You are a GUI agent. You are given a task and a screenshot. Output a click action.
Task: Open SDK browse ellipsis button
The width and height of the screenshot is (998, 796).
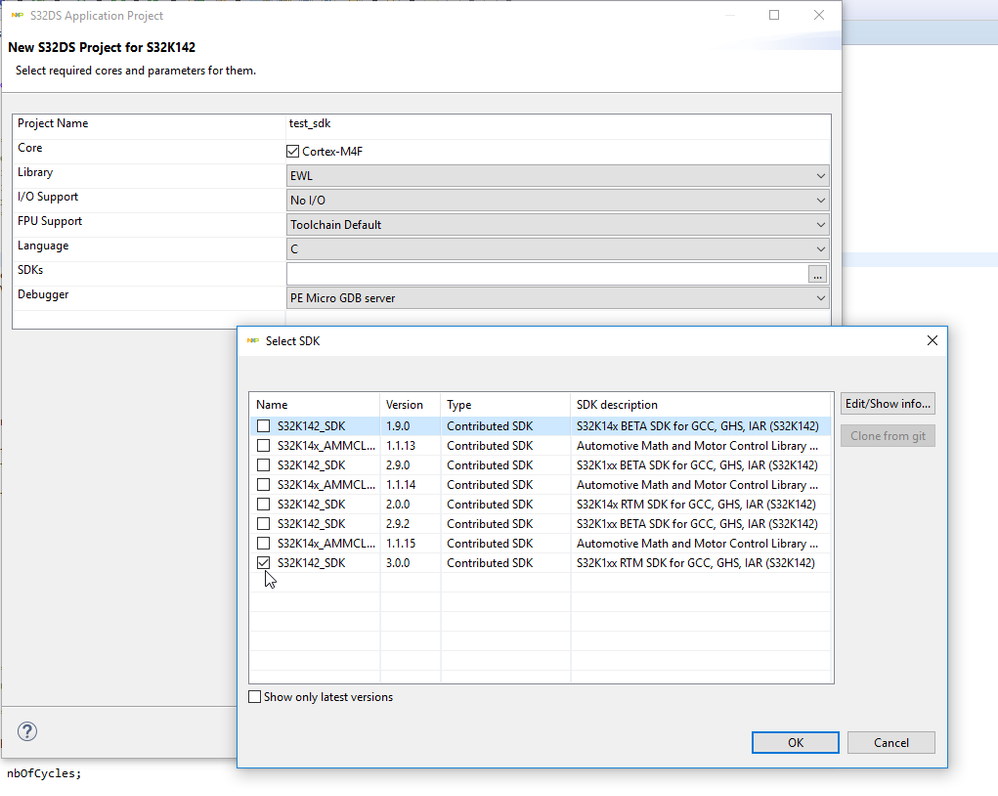[x=817, y=274]
